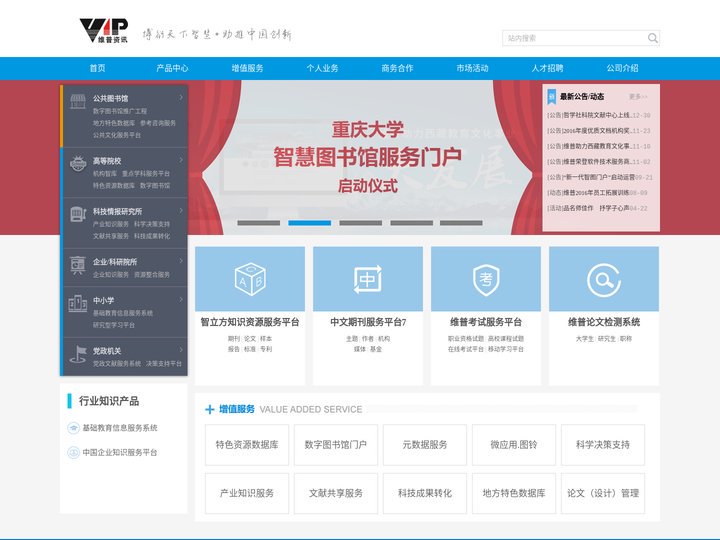Viewport: 720px width, 540px height.
Task: Expand the 中小学 chevron arrow
Action: 181,299
